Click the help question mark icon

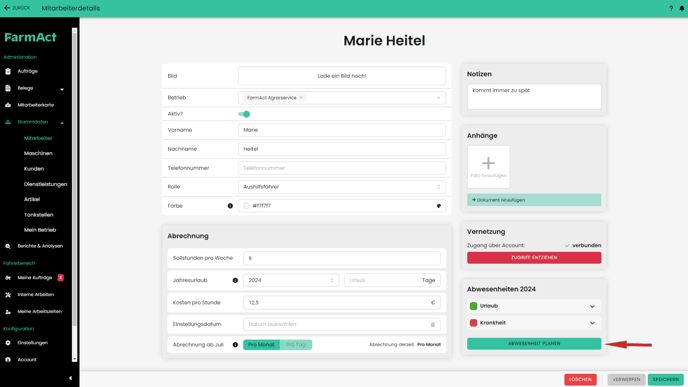pos(671,8)
